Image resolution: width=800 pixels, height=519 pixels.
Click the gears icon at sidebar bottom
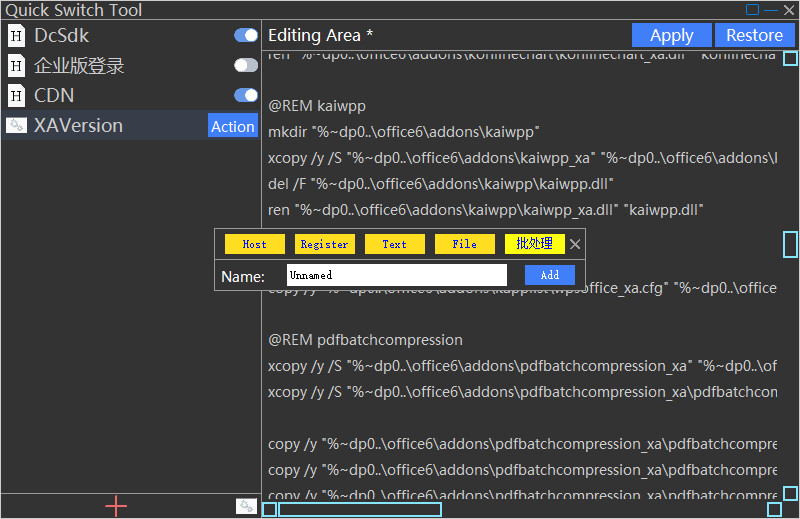point(246,506)
